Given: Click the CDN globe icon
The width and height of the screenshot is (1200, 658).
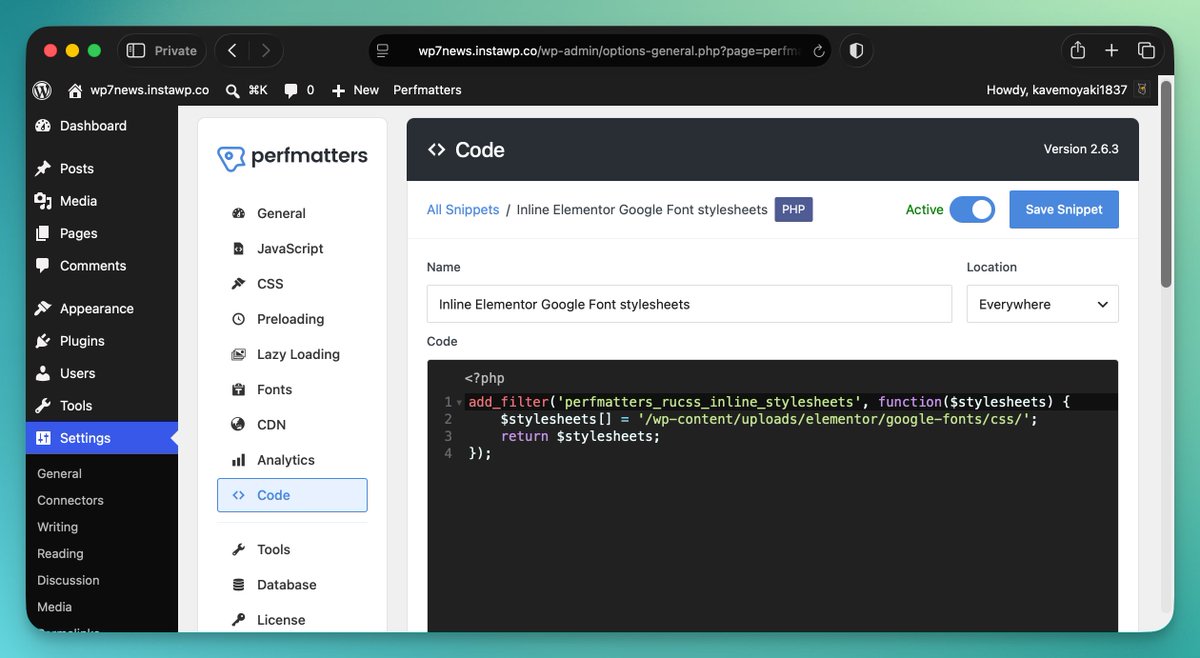Looking at the screenshot, I should 238,425.
